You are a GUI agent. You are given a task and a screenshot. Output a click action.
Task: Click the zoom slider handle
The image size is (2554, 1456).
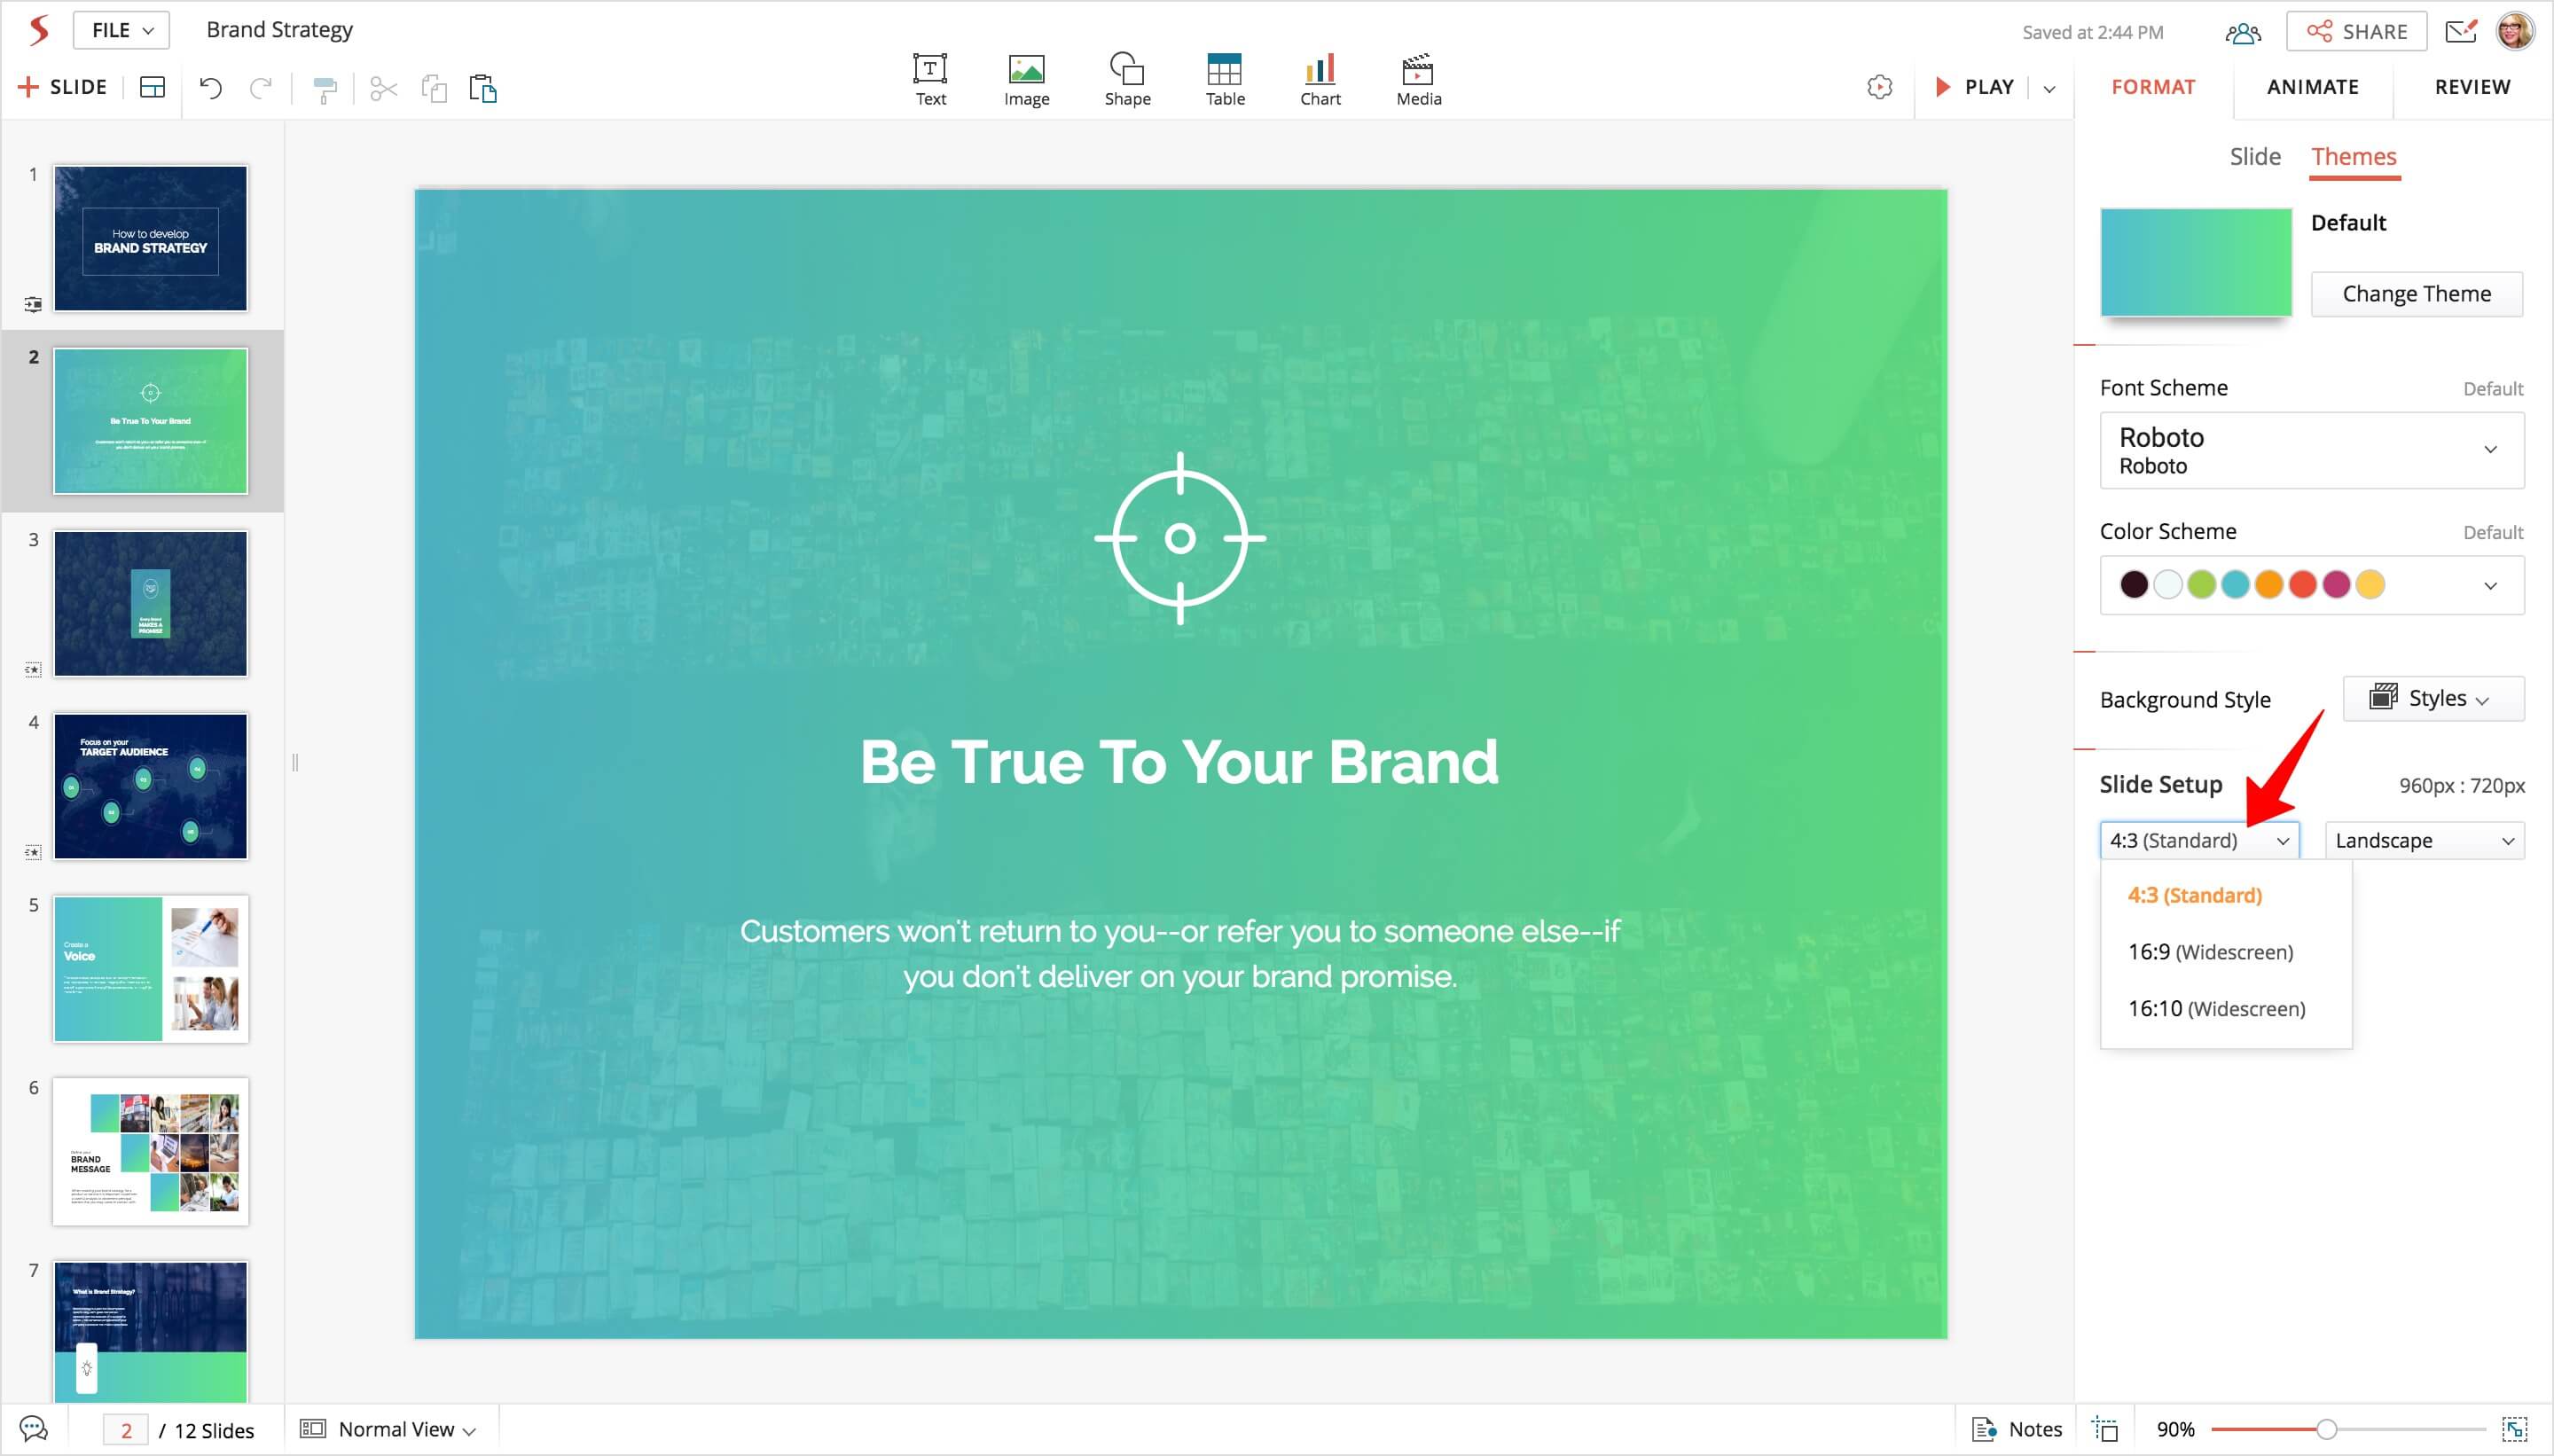[x=2326, y=1429]
